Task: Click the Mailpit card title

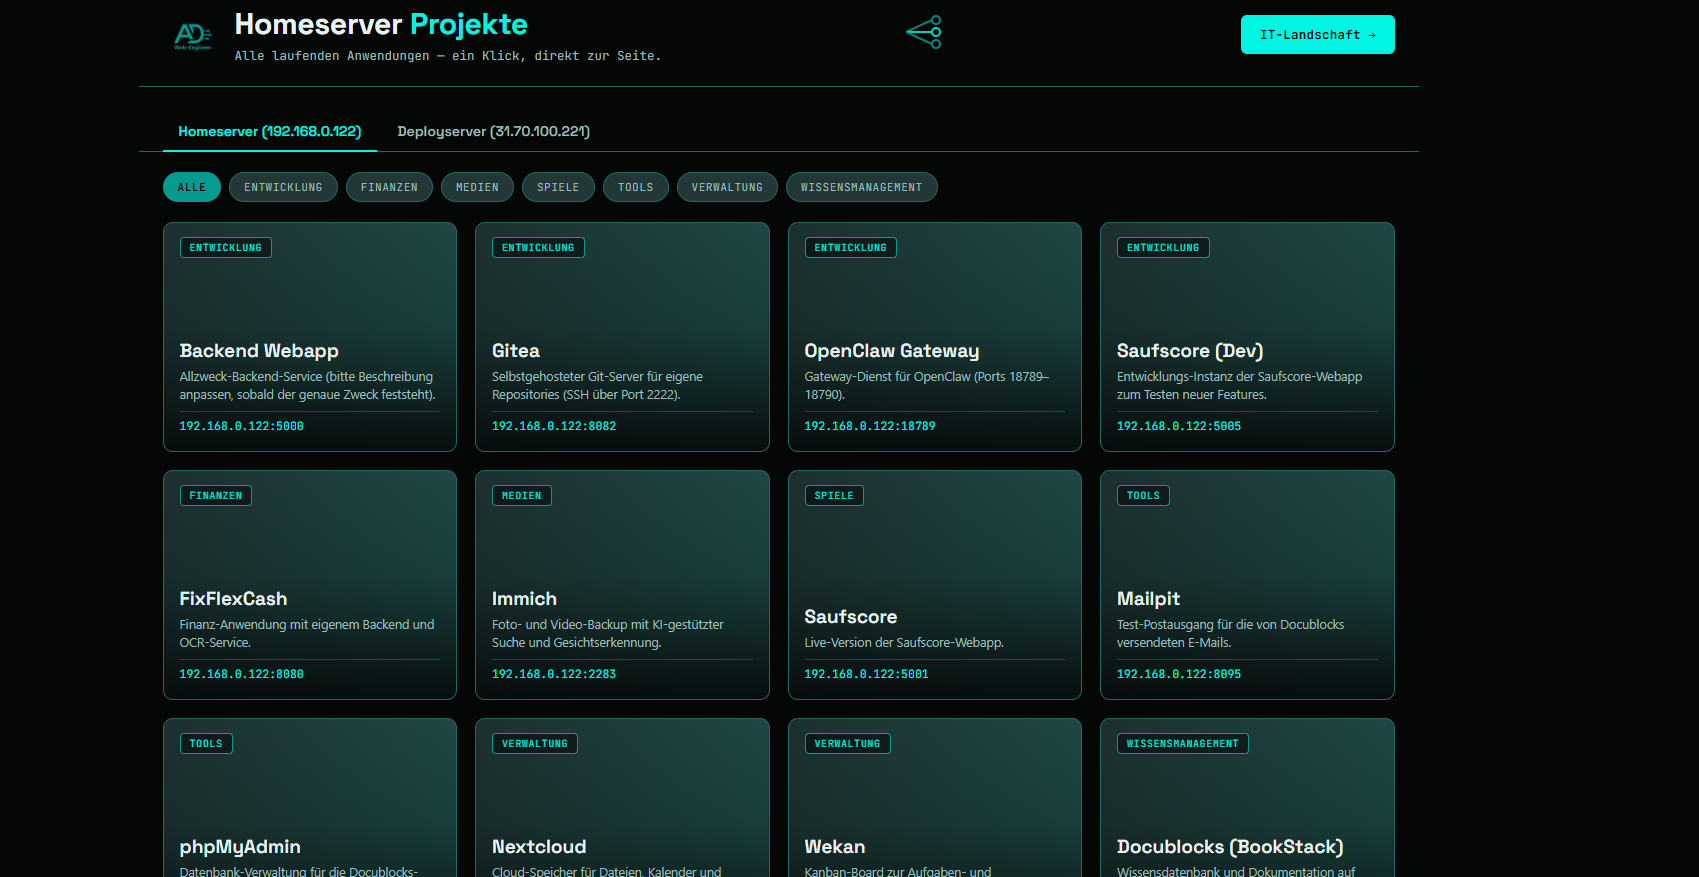Action: click(x=1148, y=599)
